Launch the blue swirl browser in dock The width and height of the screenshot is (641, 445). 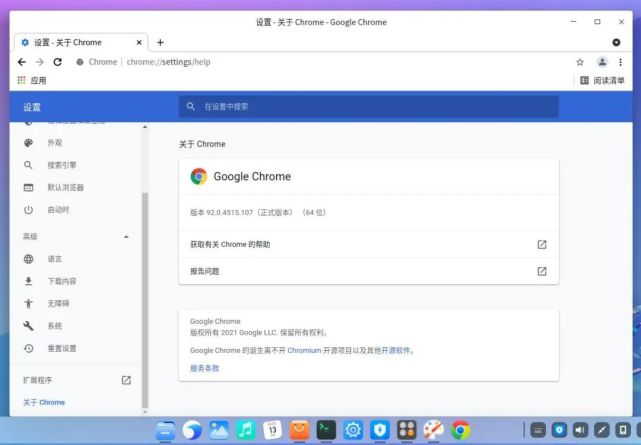tap(192, 430)
